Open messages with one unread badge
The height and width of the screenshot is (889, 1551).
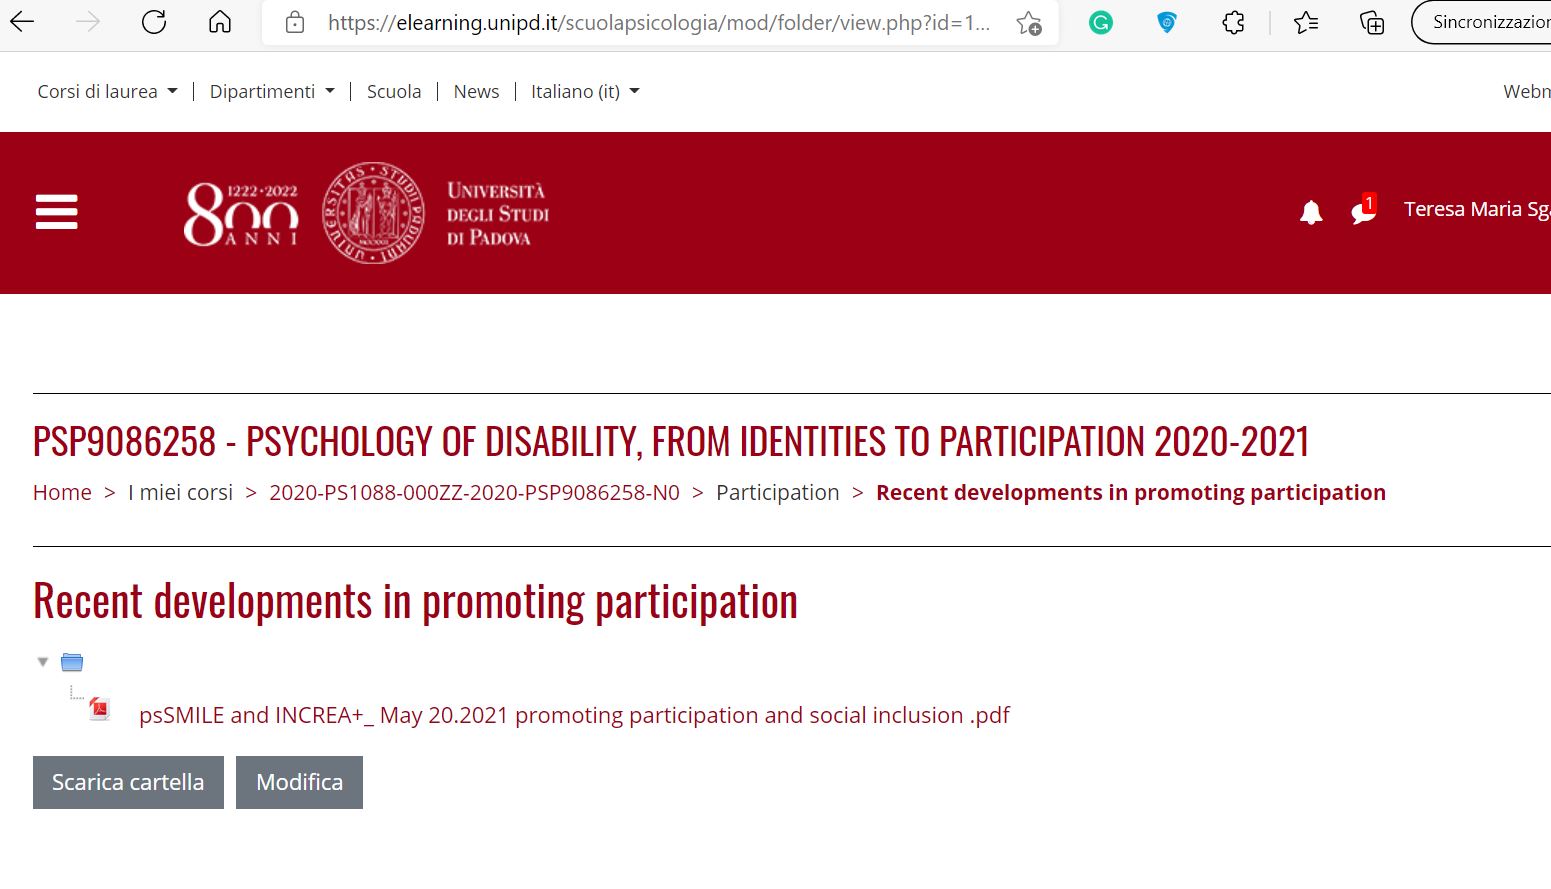point(1363,210)
